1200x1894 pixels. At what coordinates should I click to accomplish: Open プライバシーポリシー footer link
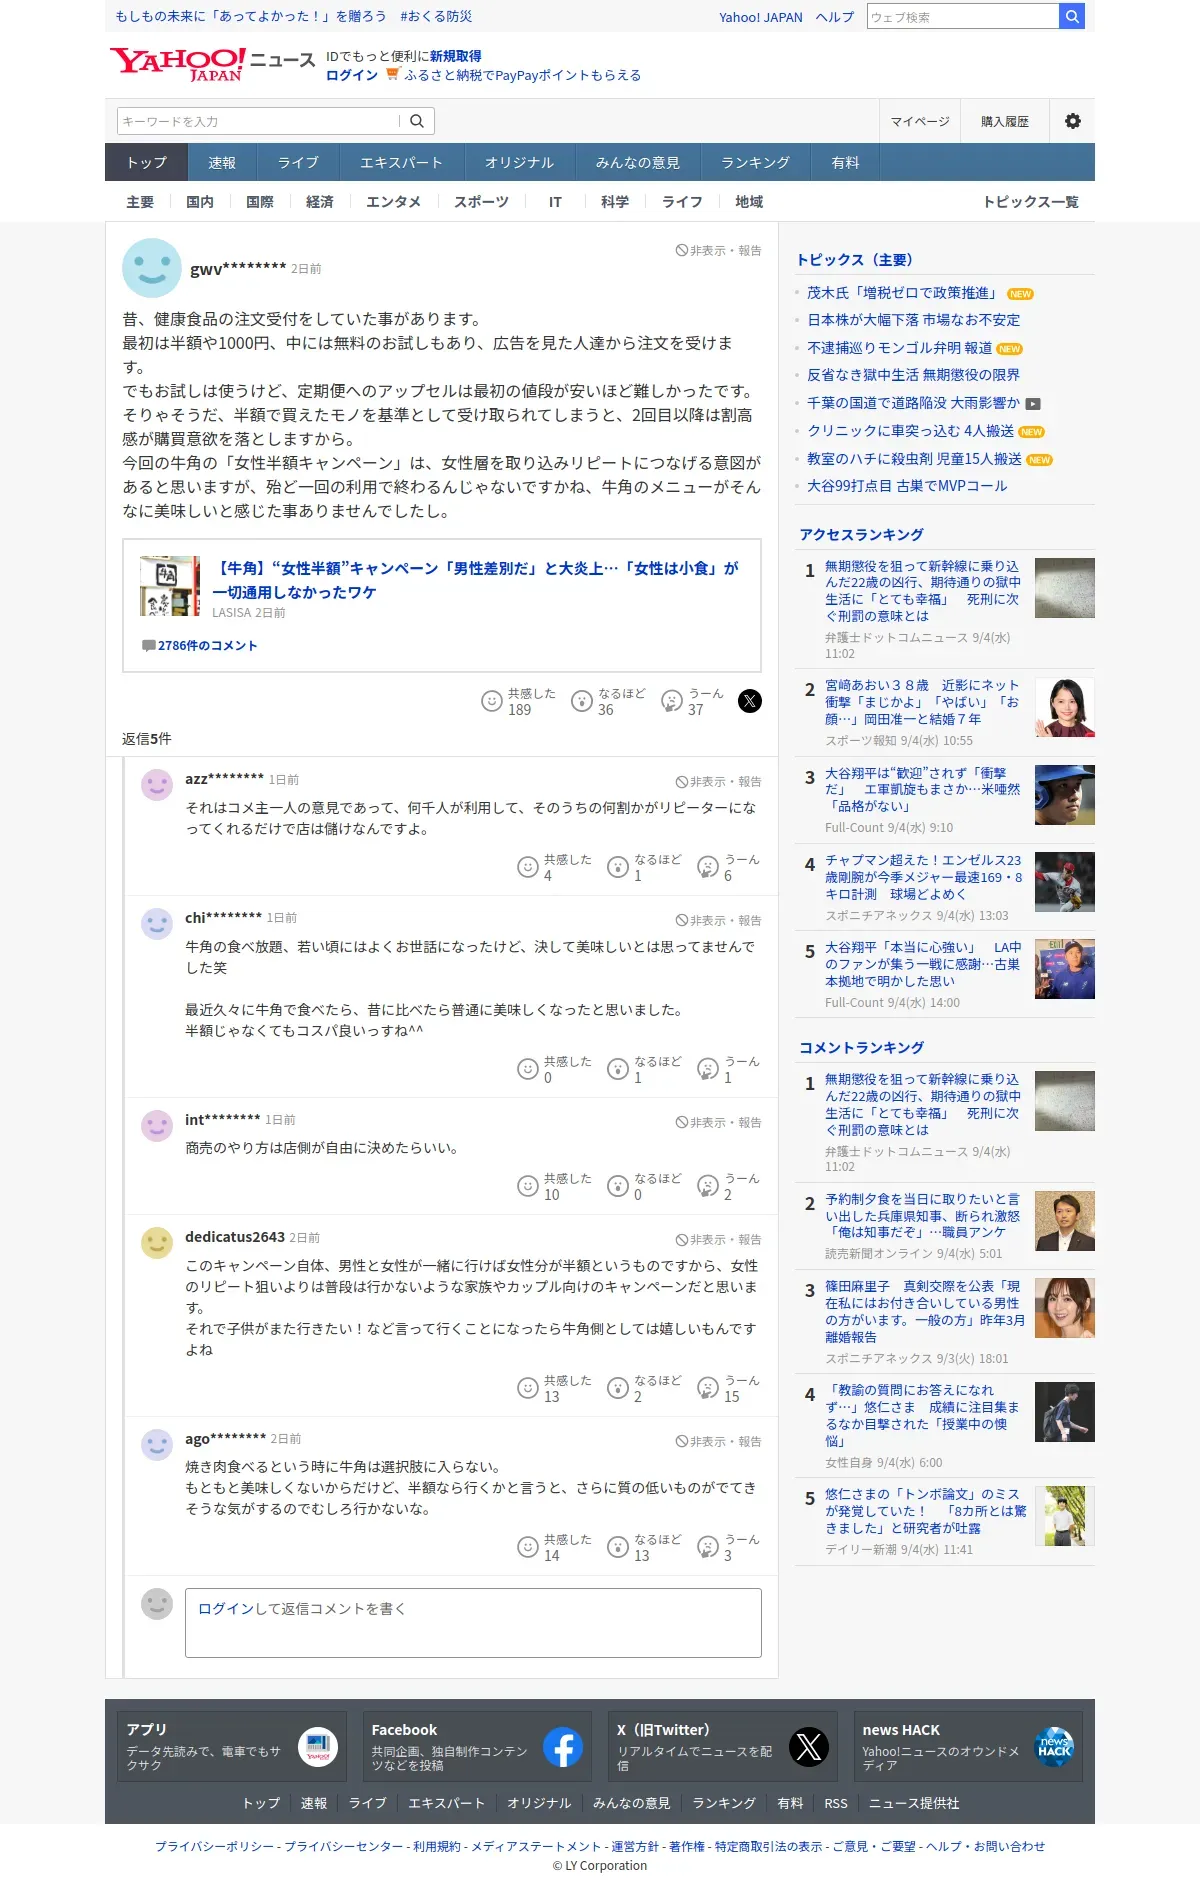(214, 1846)
